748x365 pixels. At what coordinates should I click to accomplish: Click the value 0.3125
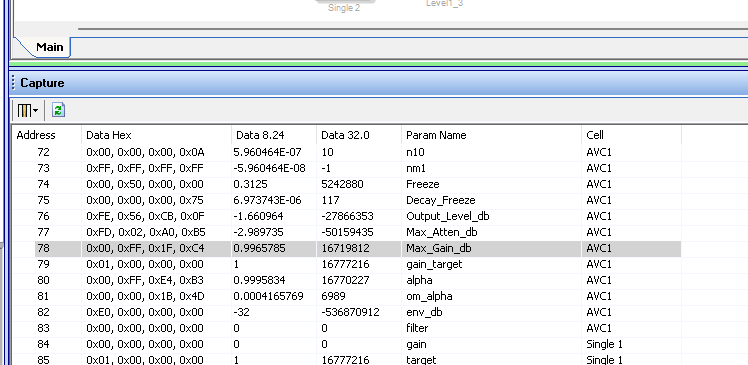[250, 184]
